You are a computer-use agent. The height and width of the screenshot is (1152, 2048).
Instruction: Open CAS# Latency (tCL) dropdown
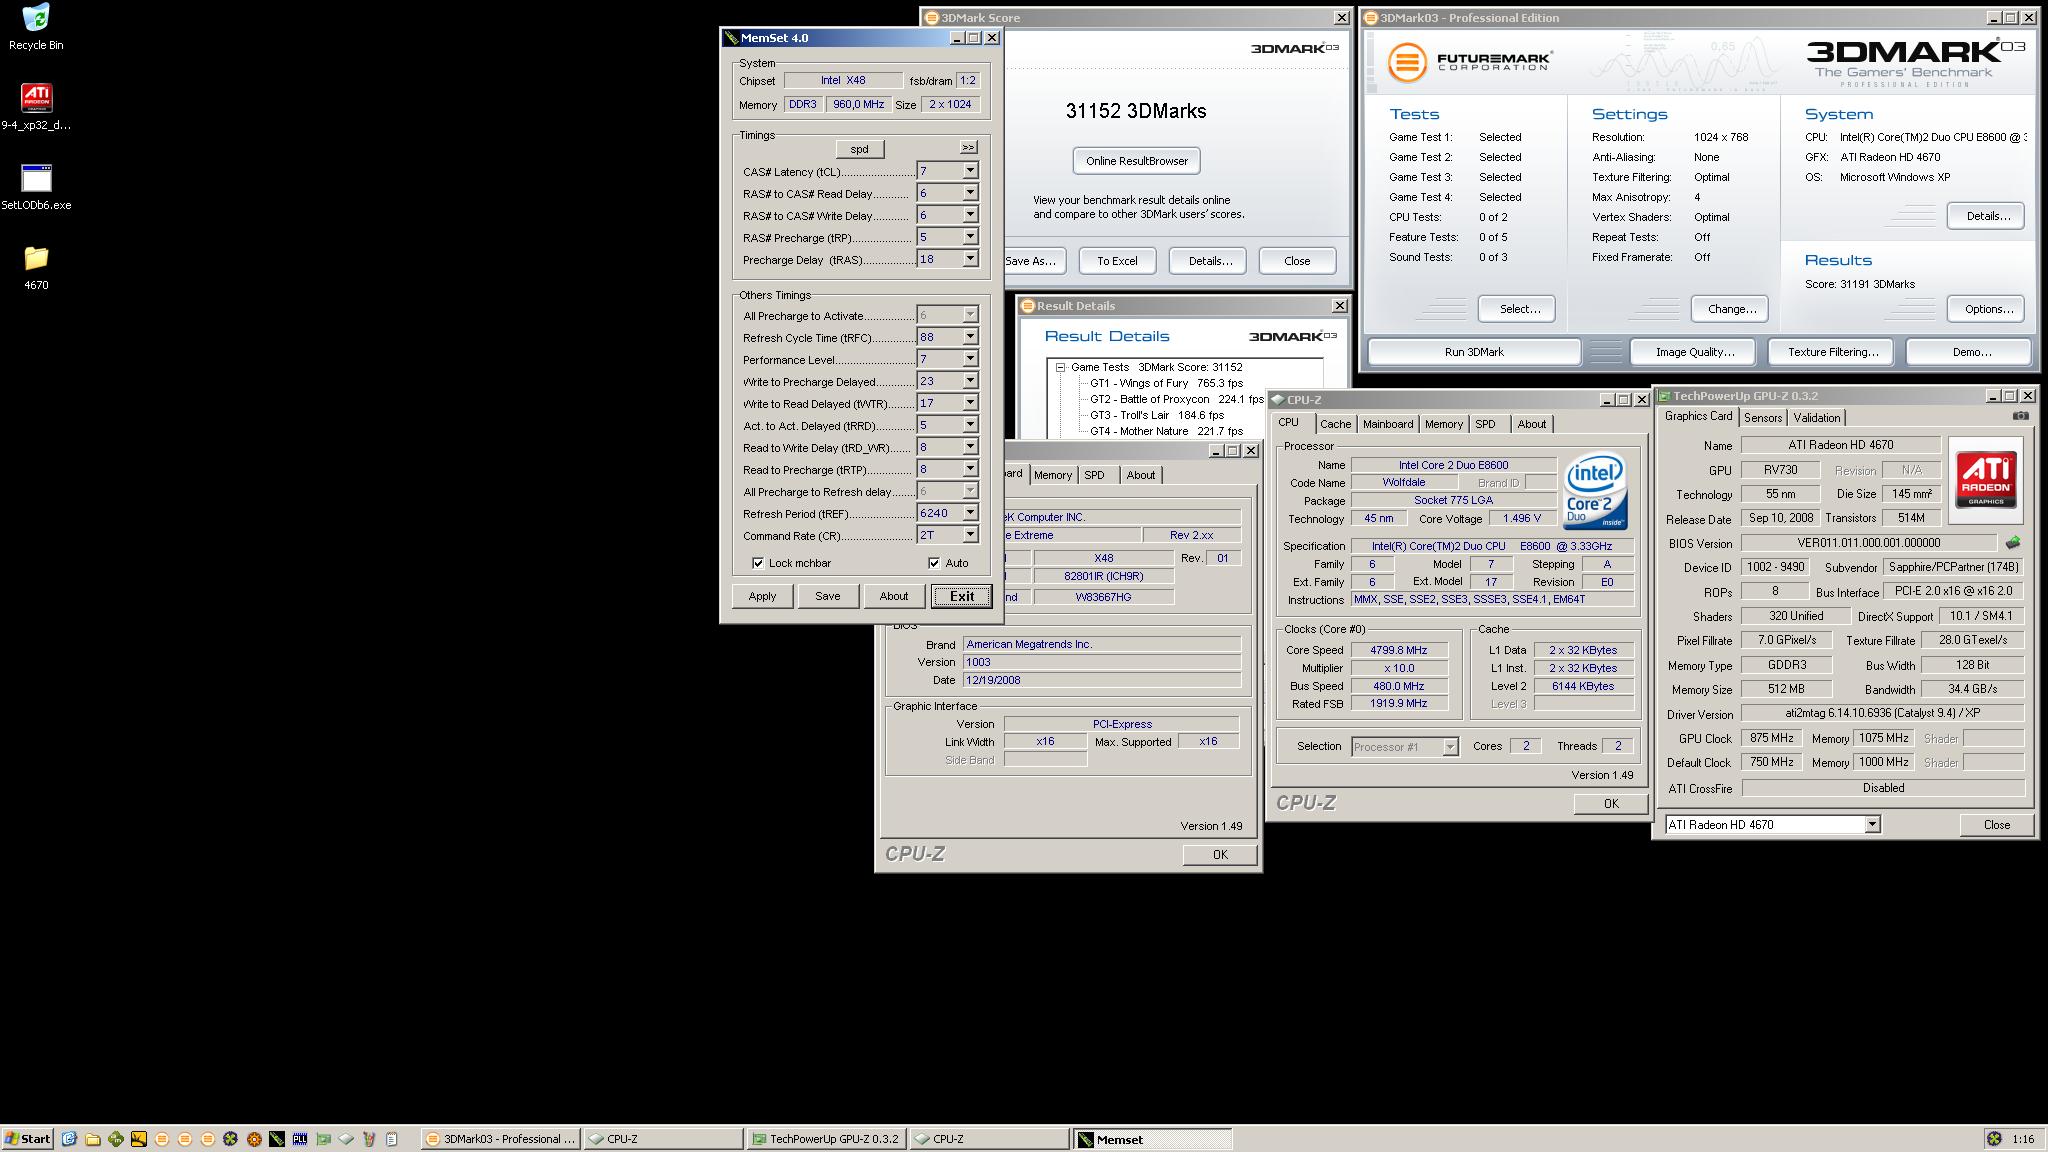(969, 171)
